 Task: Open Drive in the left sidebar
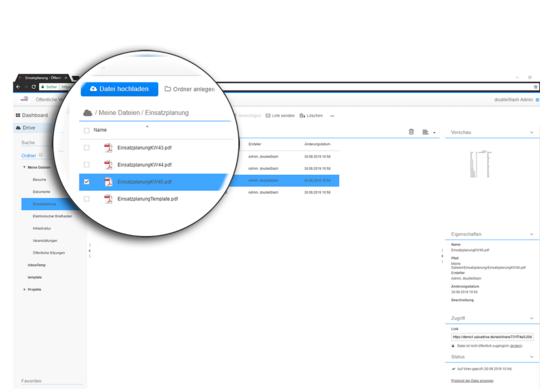coord(26,128)
